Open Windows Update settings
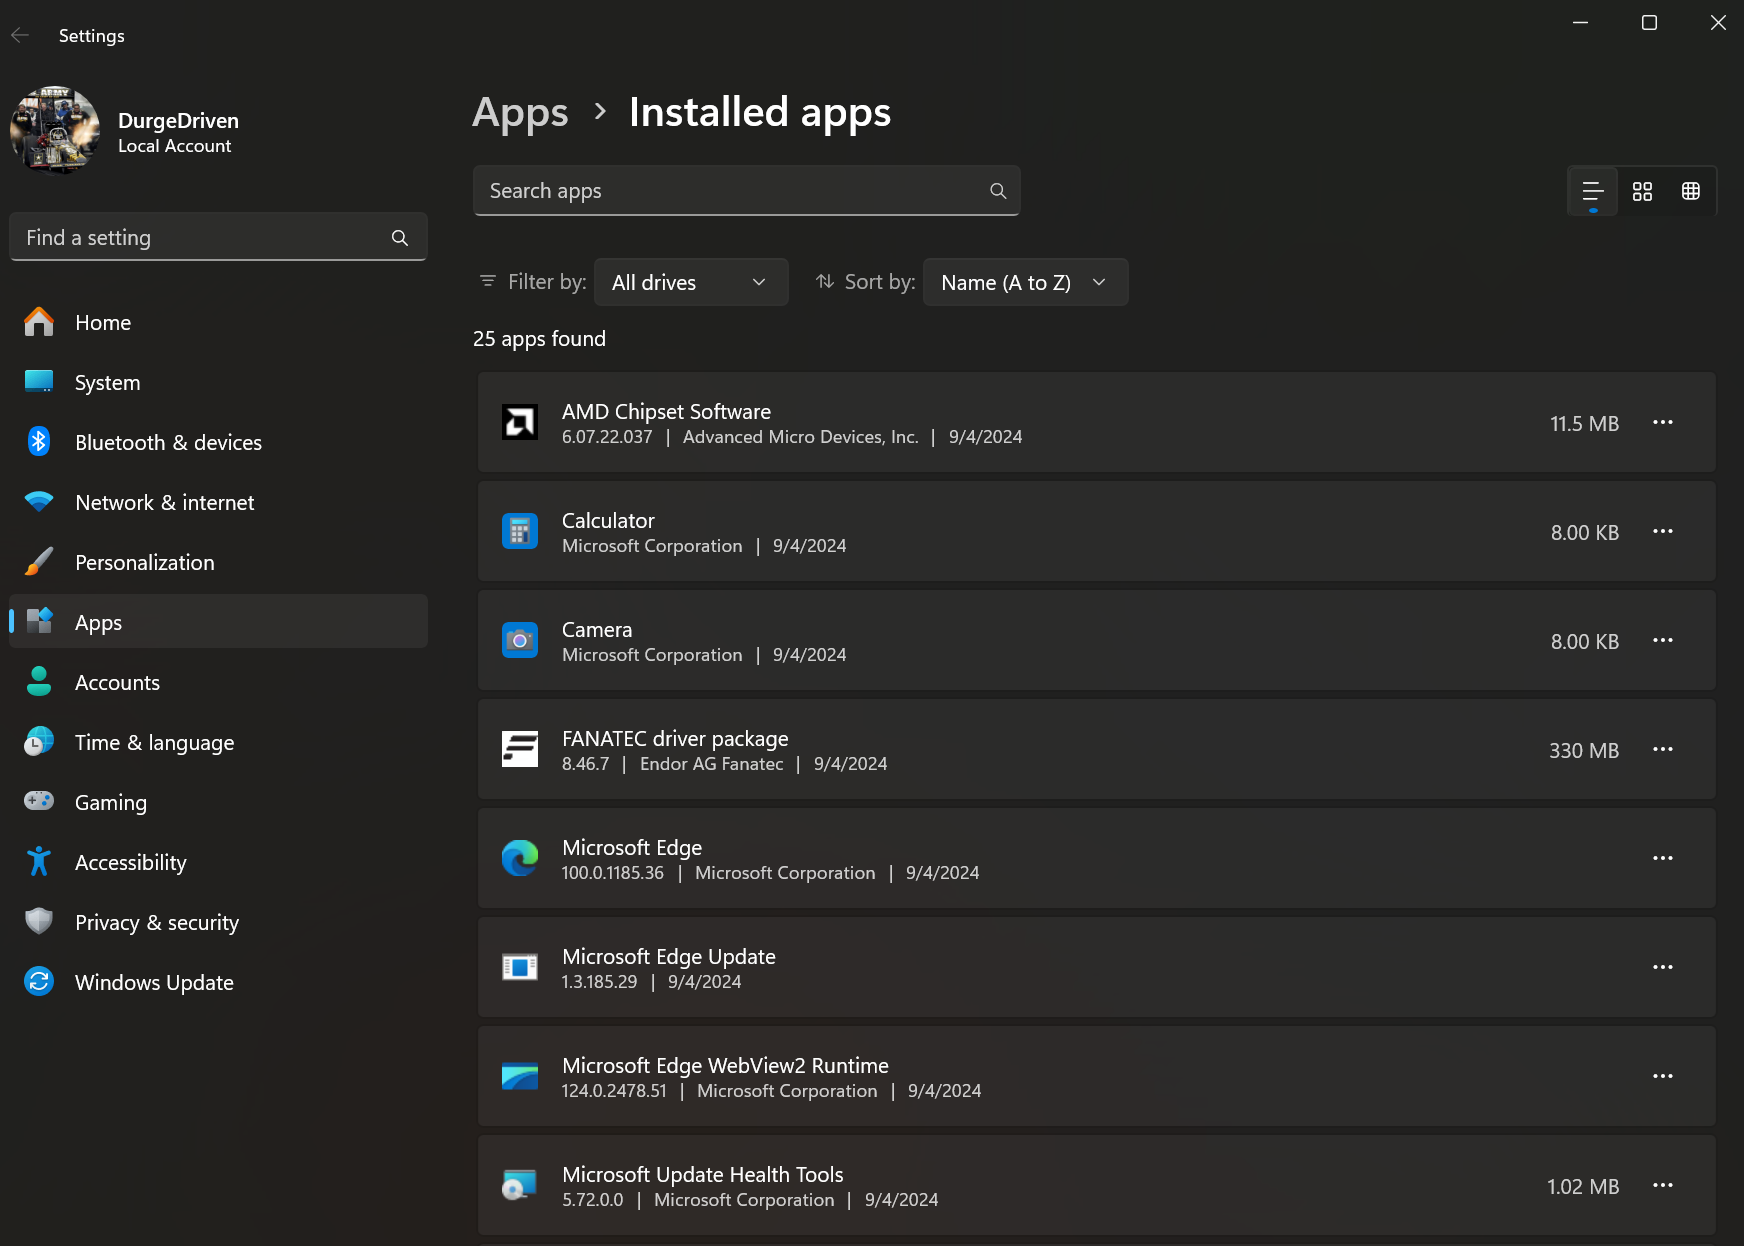Viewport: 1744px width, 1246px height. (x=218, y=982)
